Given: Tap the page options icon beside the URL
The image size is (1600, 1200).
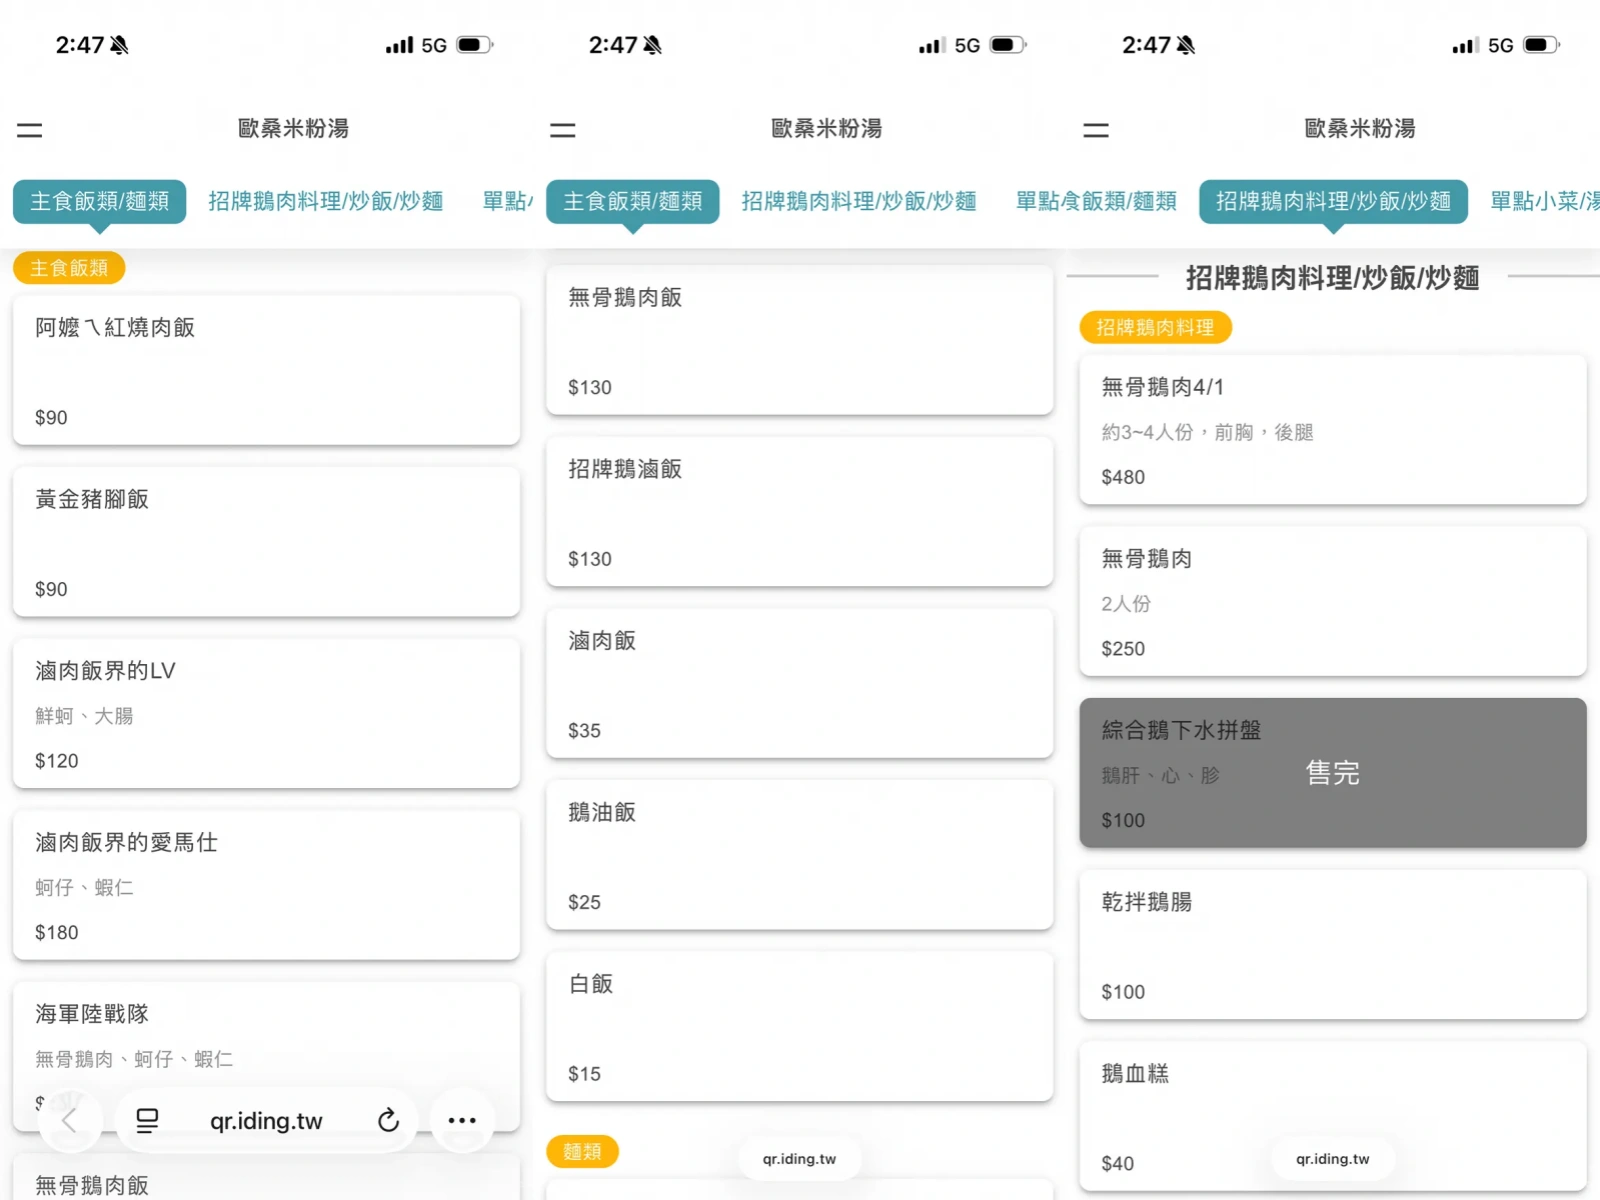Looking at the screenshot, I should pyautogui.click(x=147, y=1121).
